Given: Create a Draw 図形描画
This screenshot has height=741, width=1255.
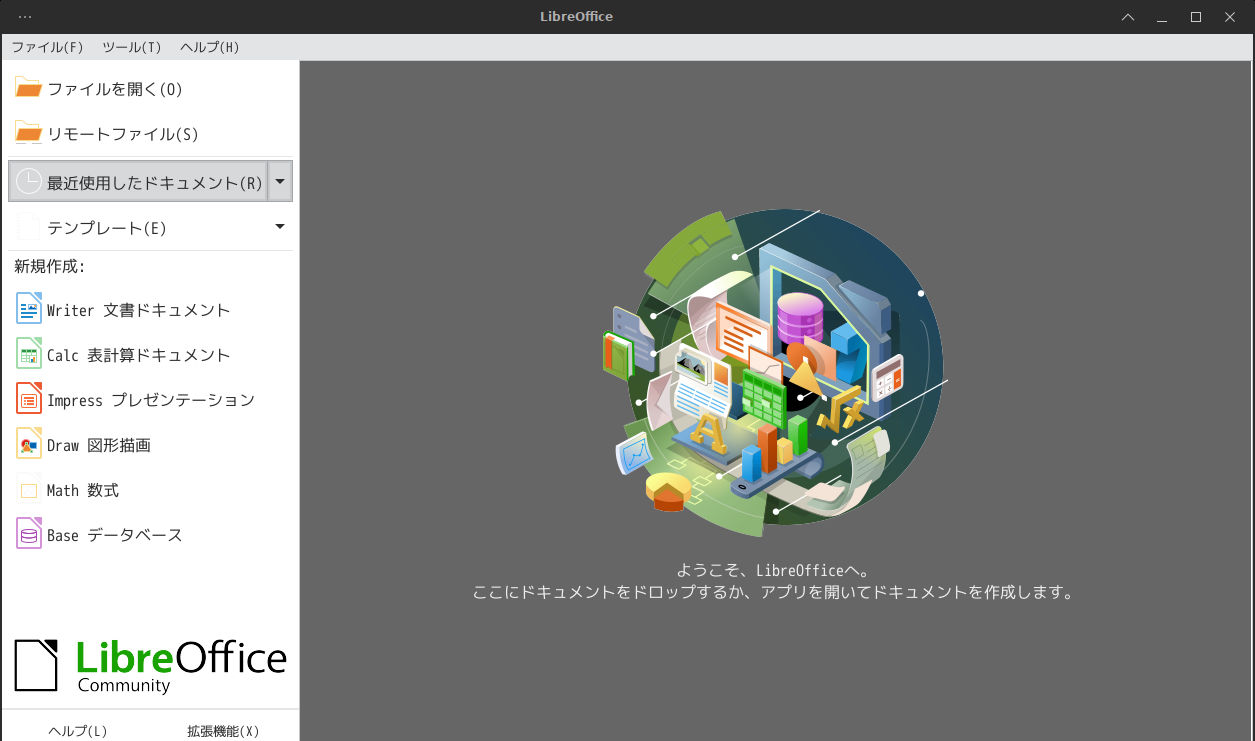Looking at the screenshot, I should click(x=150, y=444).
